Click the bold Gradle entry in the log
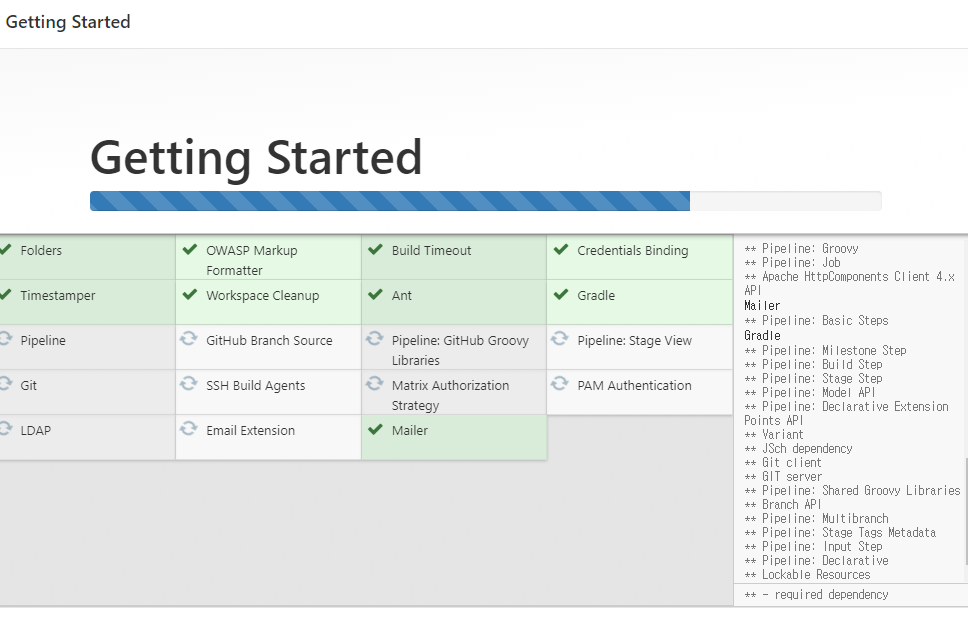 pyautogui.click(x=762, y=336)
